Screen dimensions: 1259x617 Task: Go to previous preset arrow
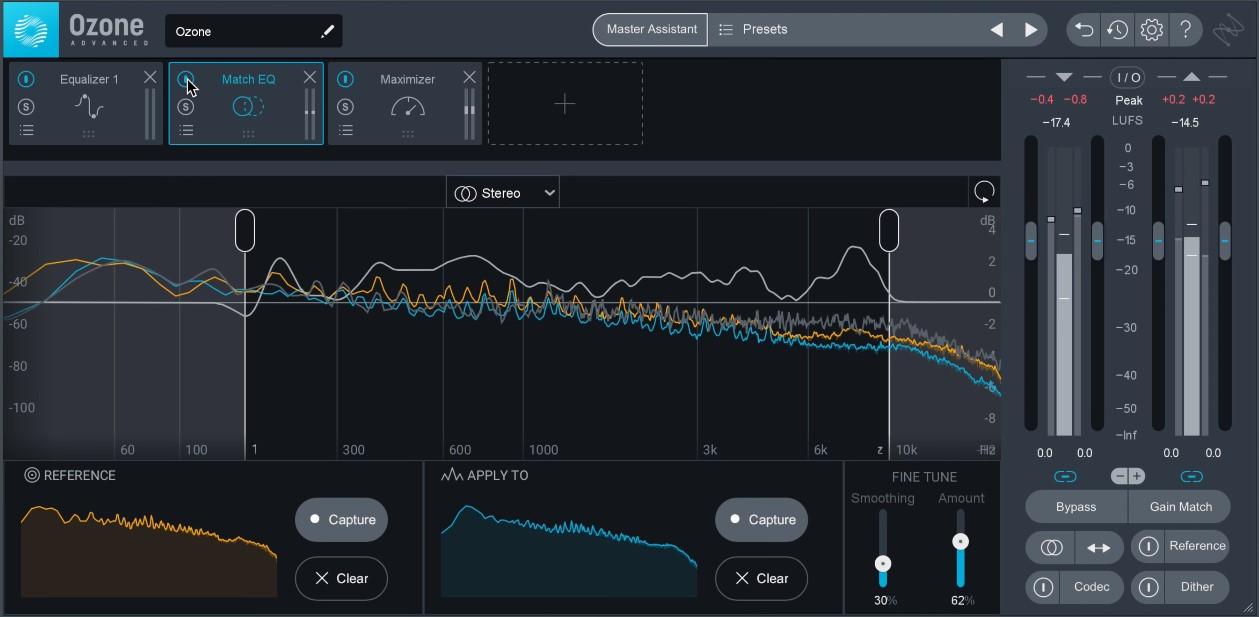click(x=997, y=30)
